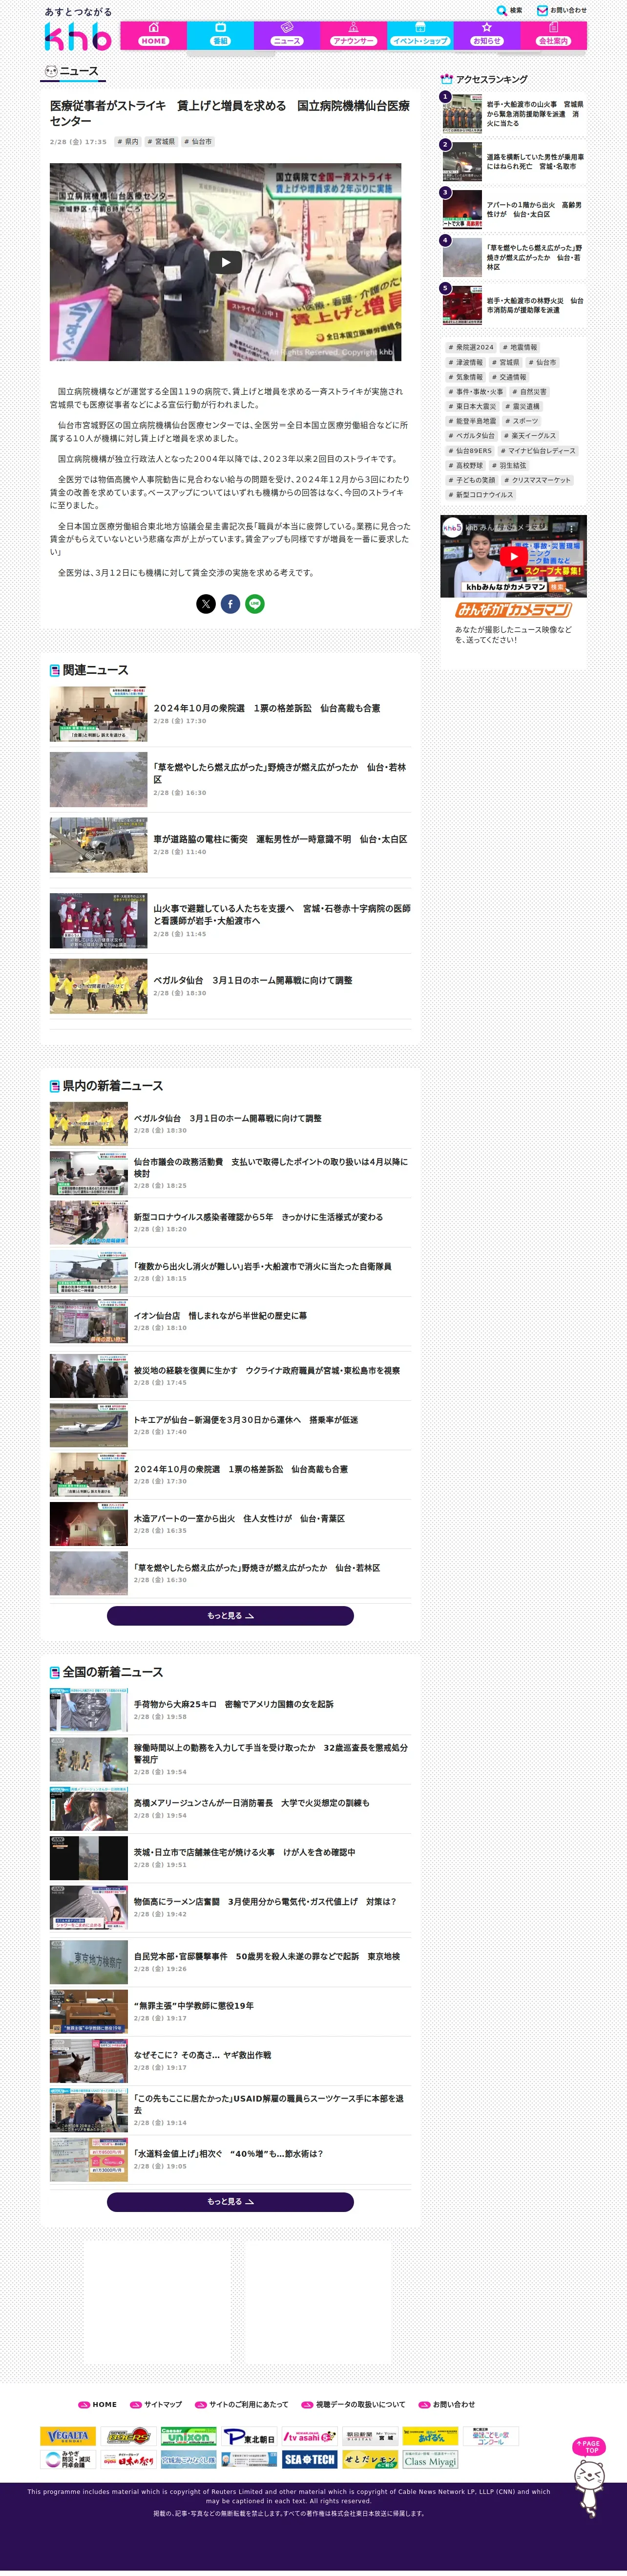
Task: Click the 県内 tag under the headline
Action: (x=128, y=142)
